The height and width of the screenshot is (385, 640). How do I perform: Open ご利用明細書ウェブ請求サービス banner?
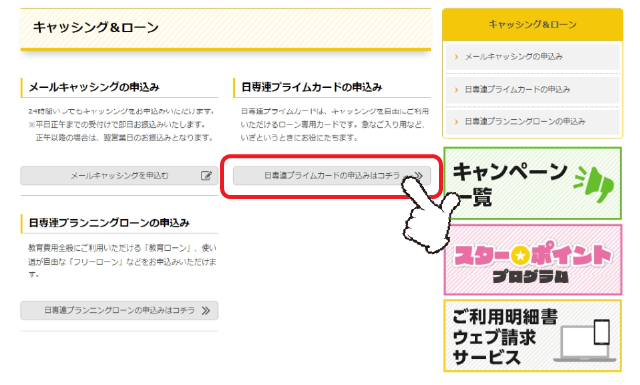pyautogui.click(x=533, y=336)
